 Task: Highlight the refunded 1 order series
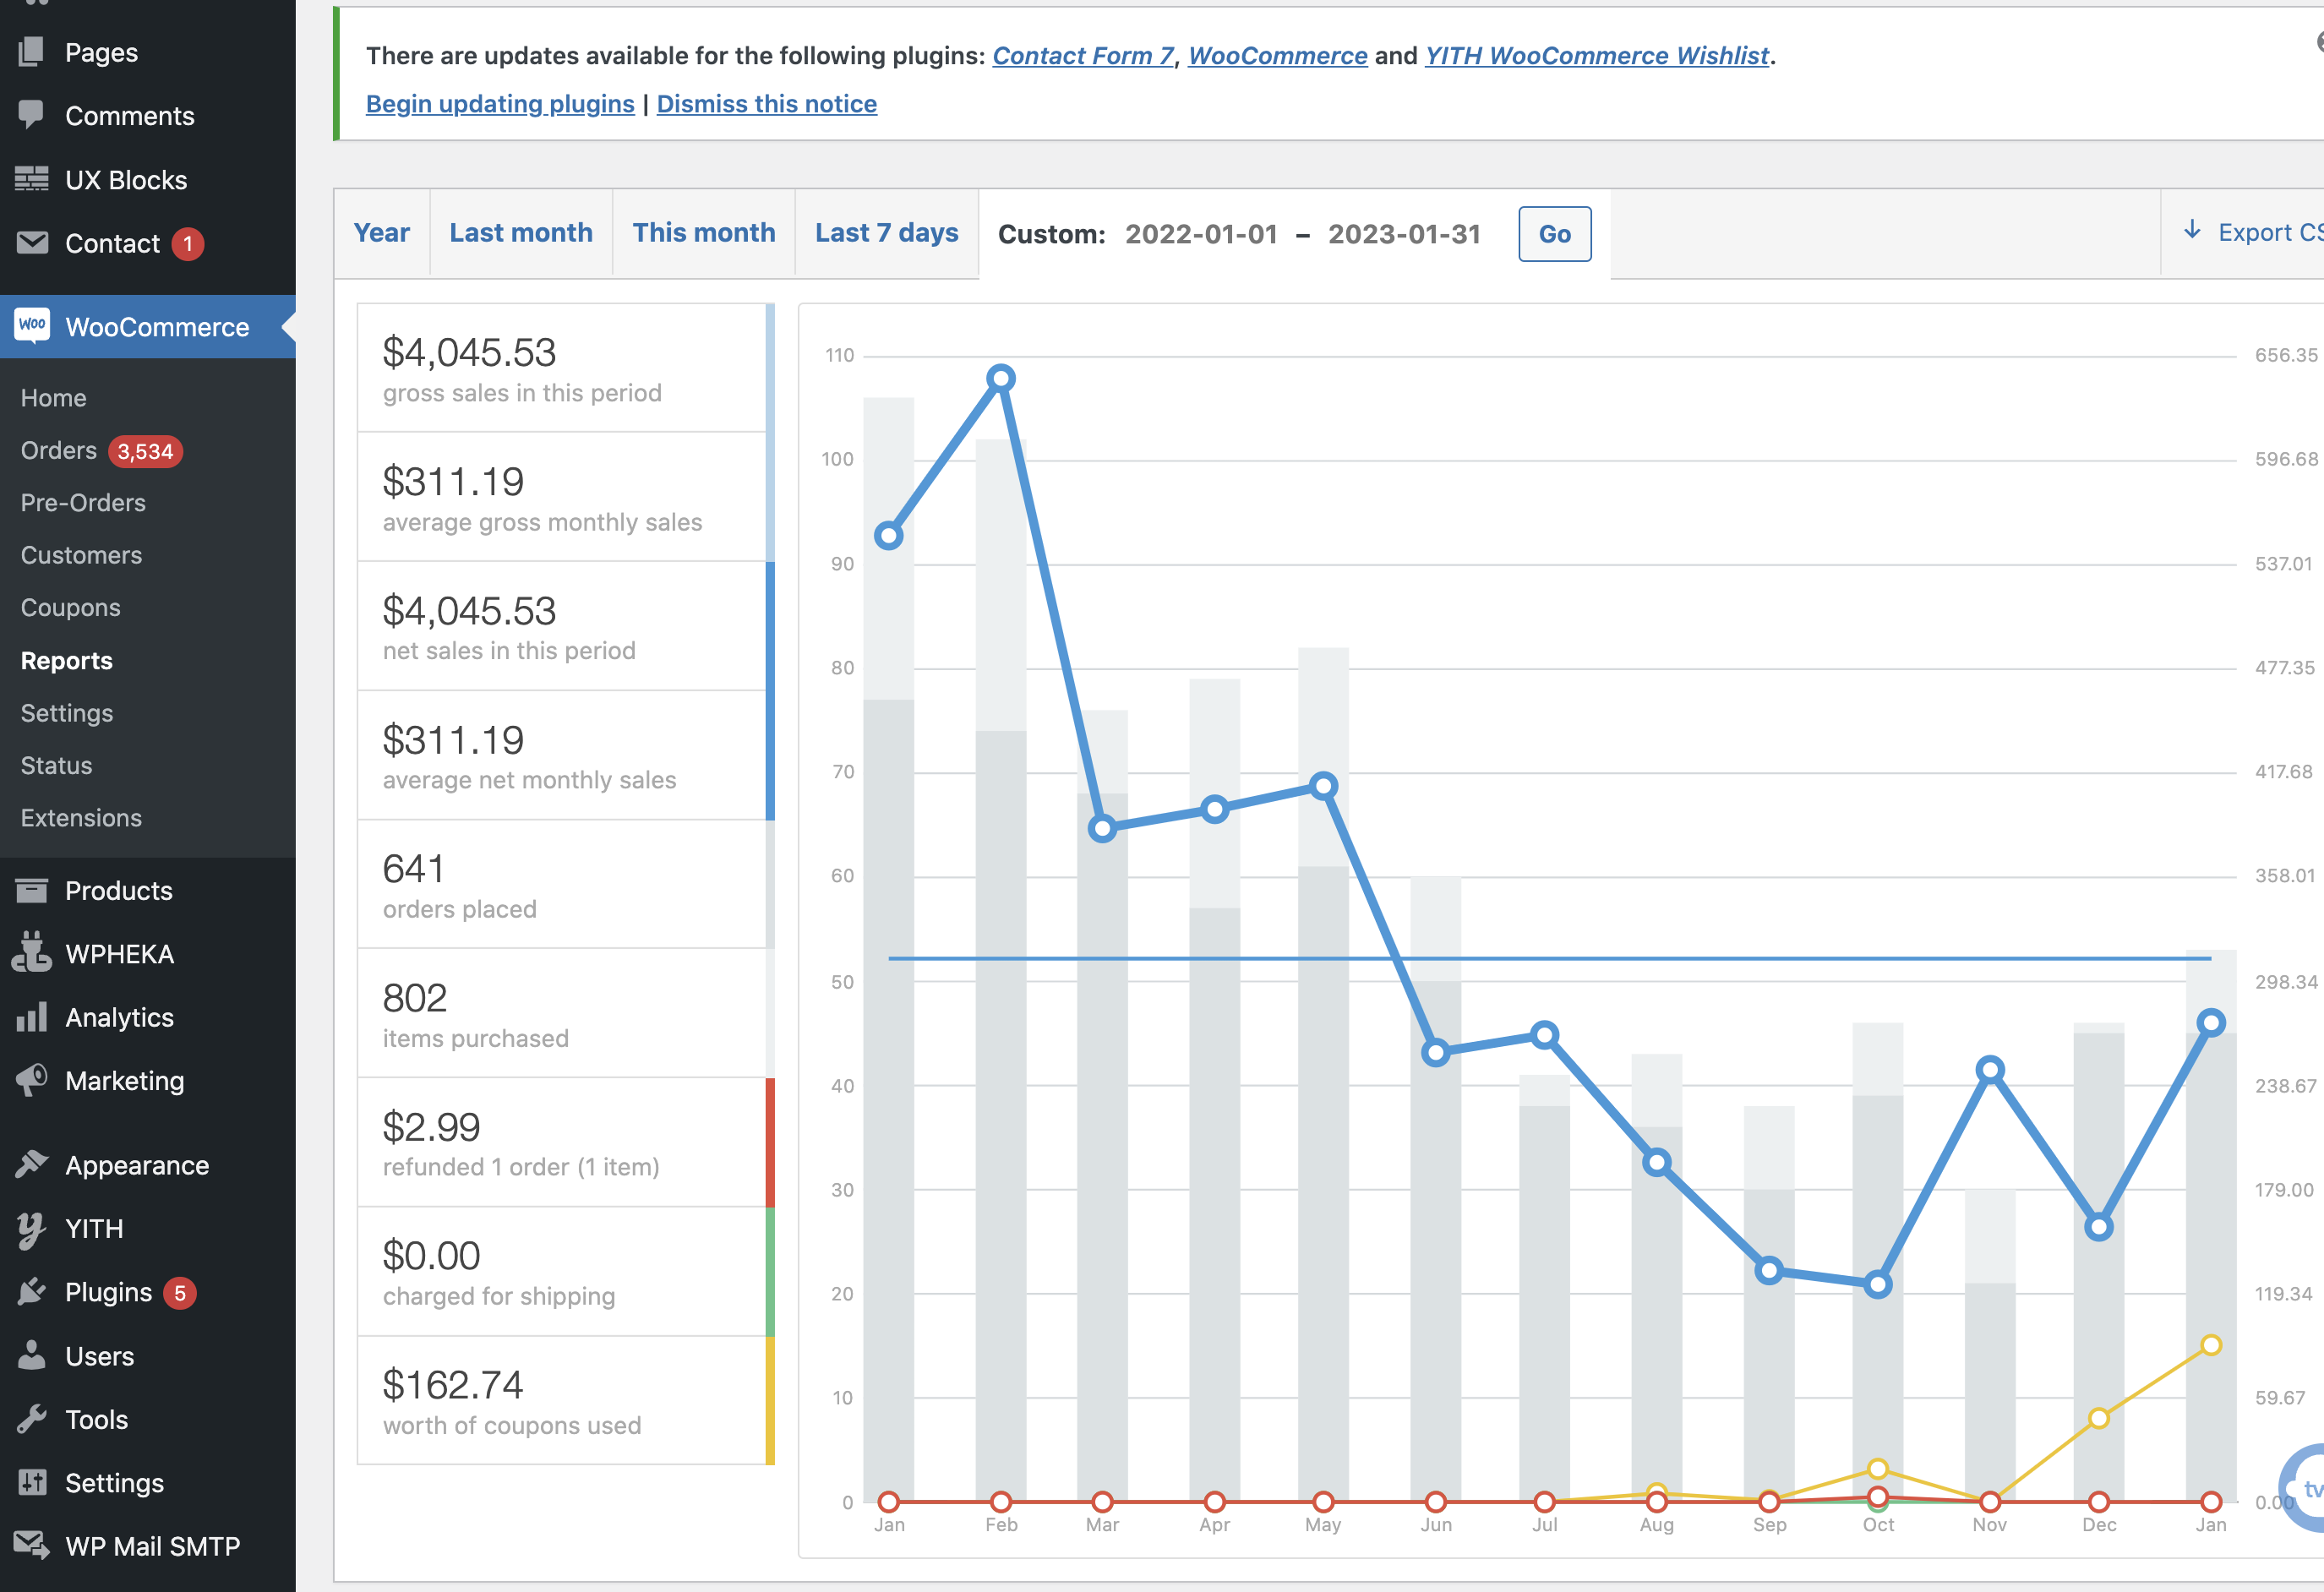pyautogui.click(x=566, y=1142)
